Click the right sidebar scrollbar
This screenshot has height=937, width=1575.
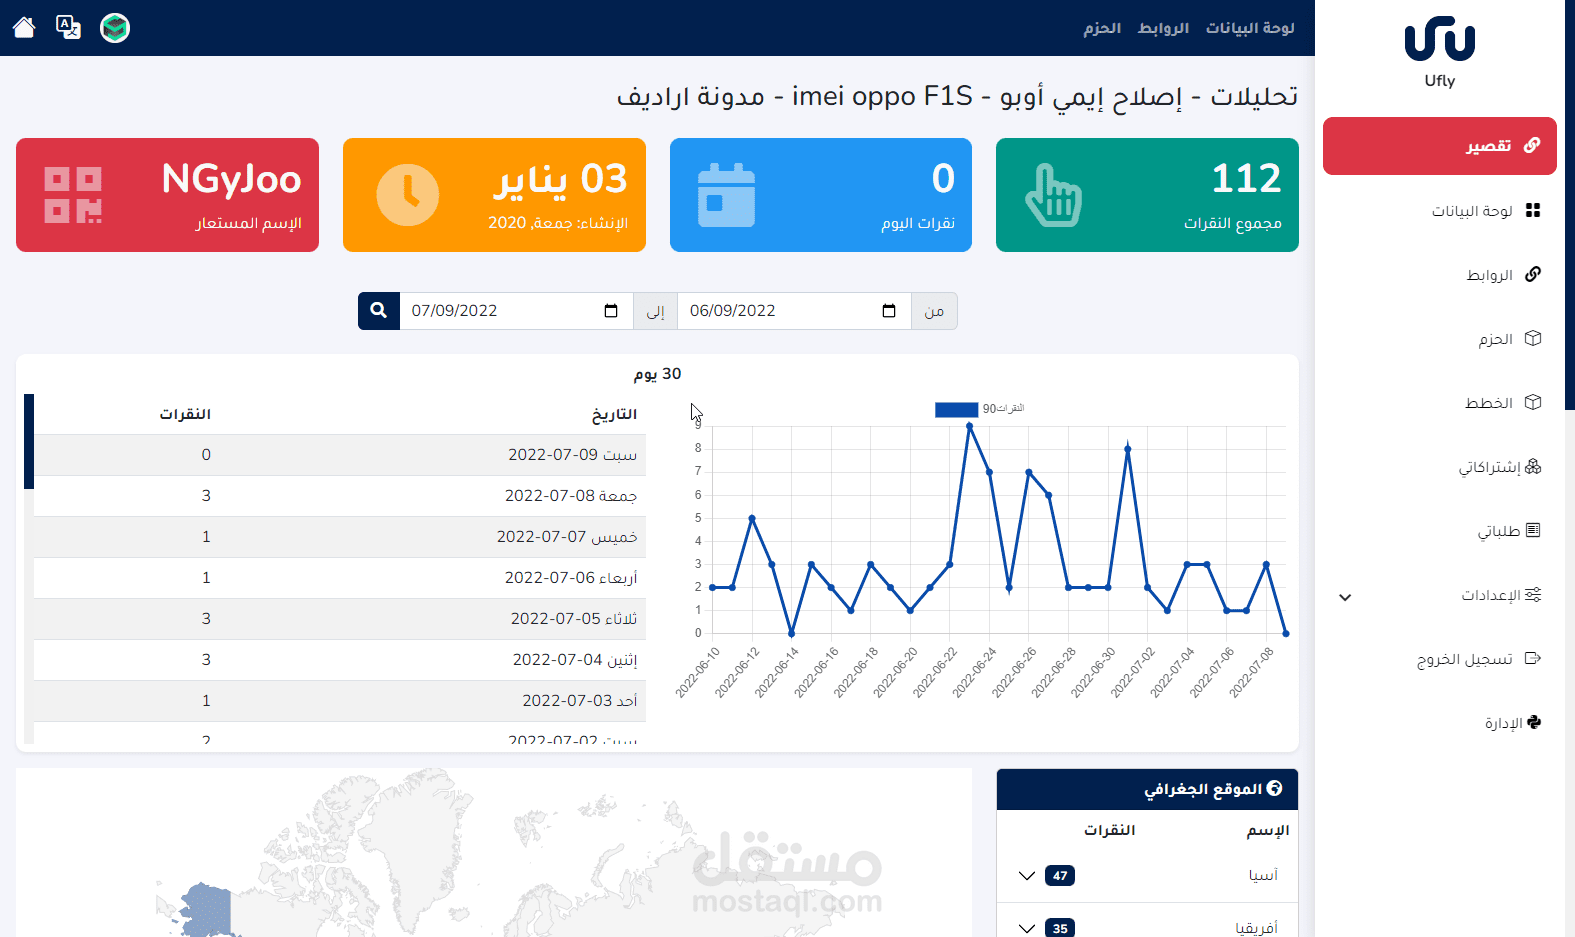1570,205
